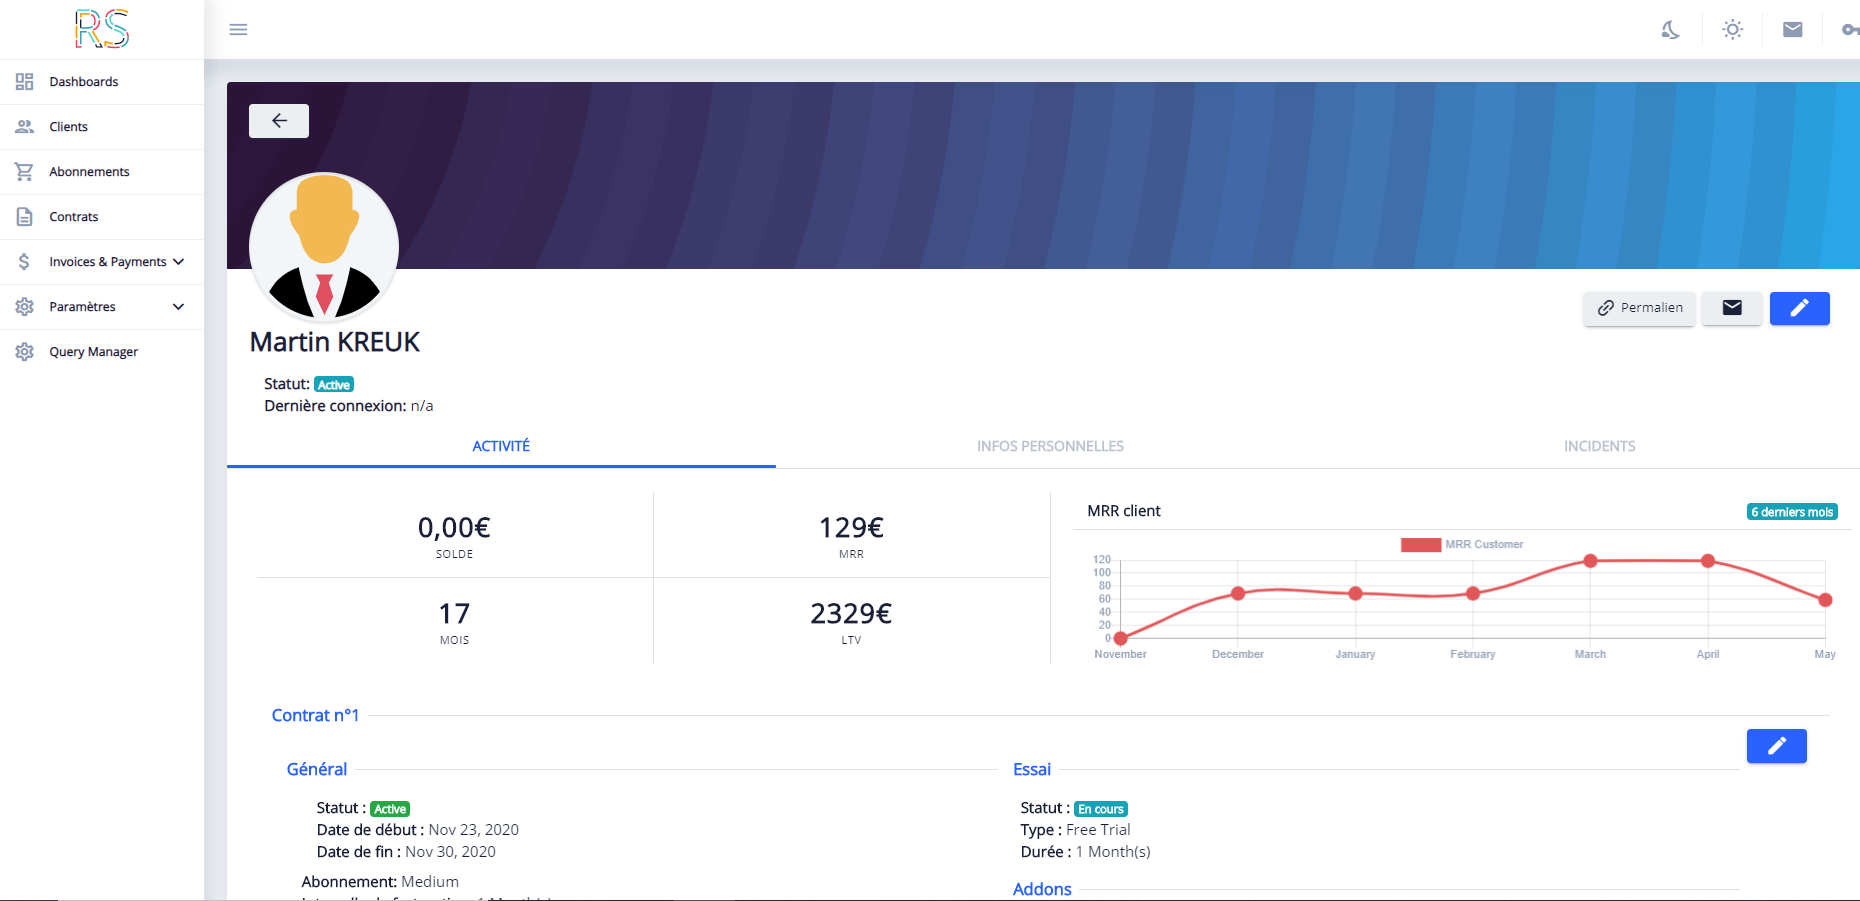Click the November chart data point

point(1121,638)
